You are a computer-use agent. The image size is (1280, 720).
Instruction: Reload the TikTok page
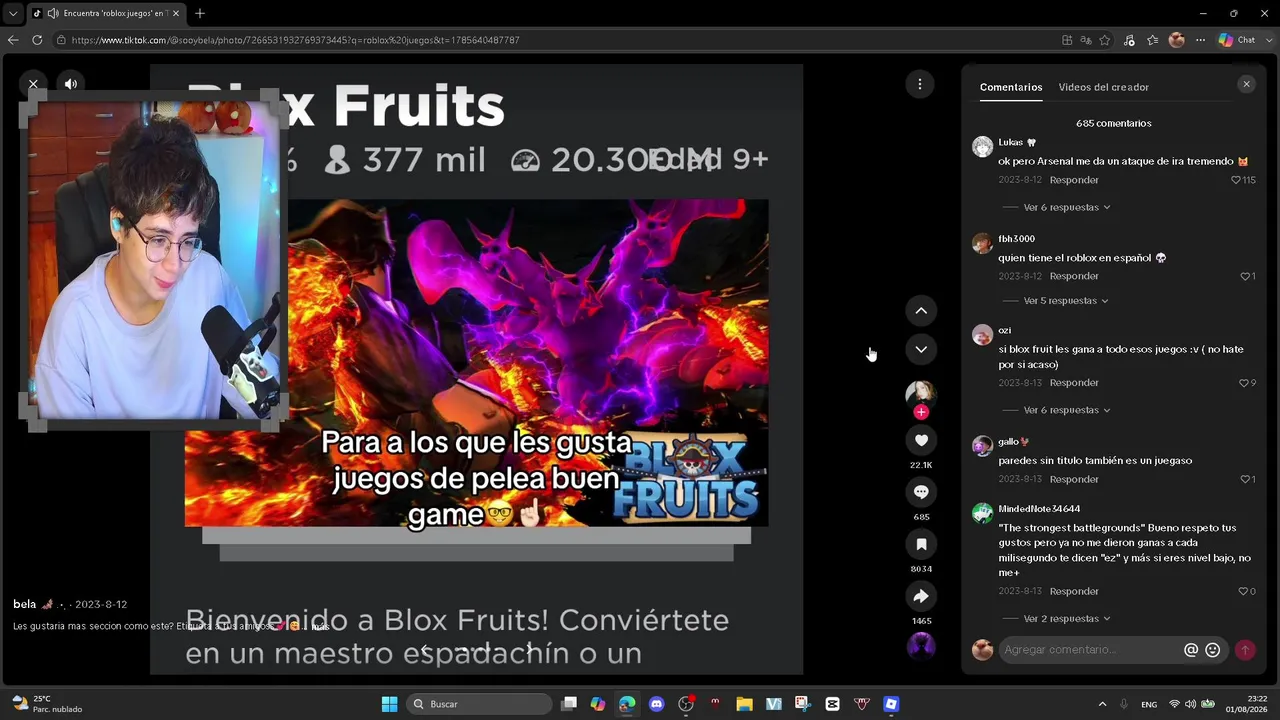(x=37, y=40)
